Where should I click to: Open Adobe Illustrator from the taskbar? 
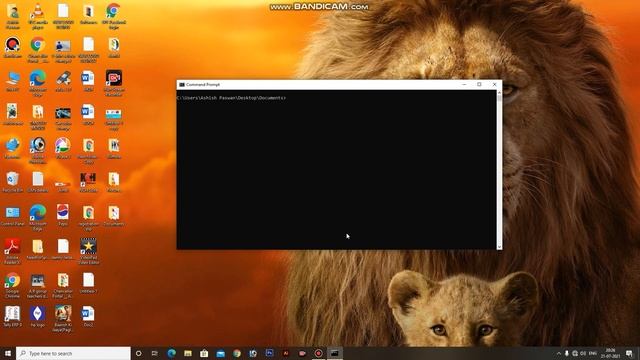click(286, 353)
